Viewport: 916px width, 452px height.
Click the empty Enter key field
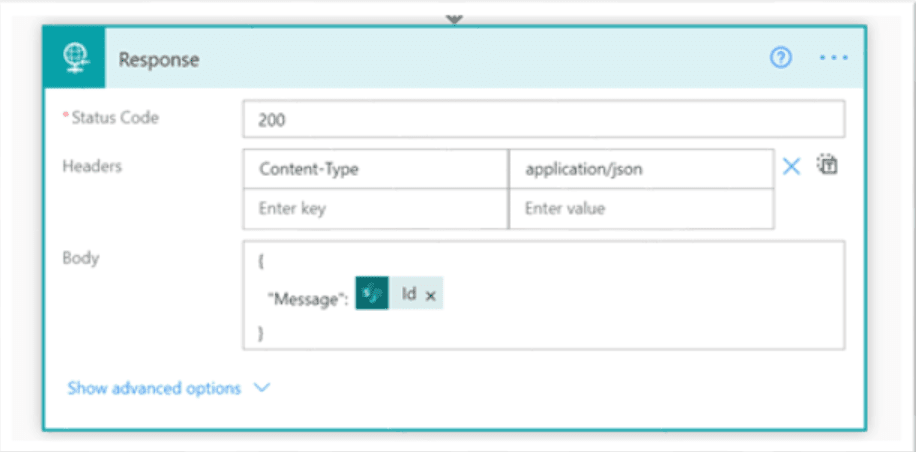click(375, 209)
